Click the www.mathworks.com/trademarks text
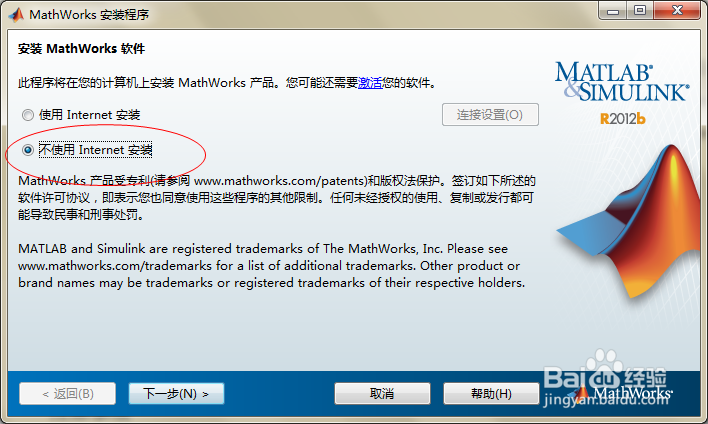 pos(115,266)
